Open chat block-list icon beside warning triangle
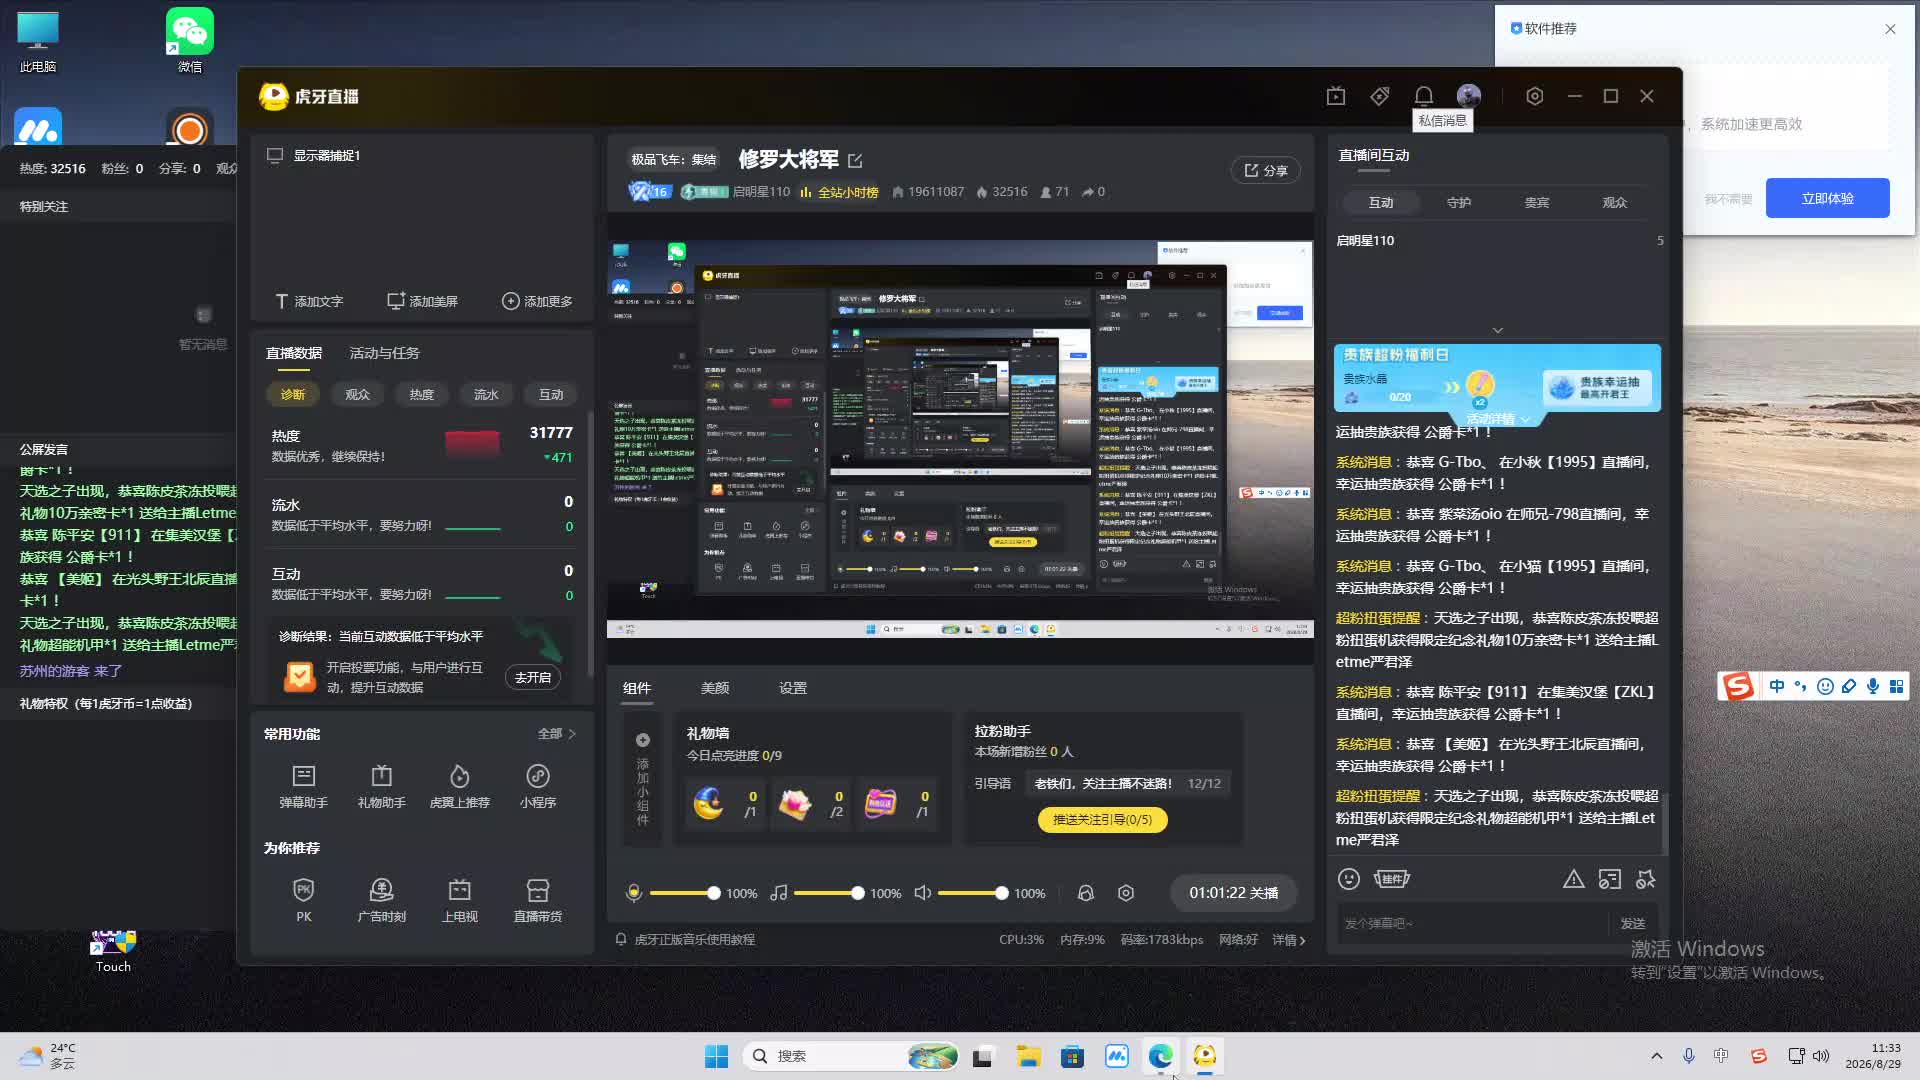Viewport: 1920px width, 1080px height. click(x=1609, y=879)
